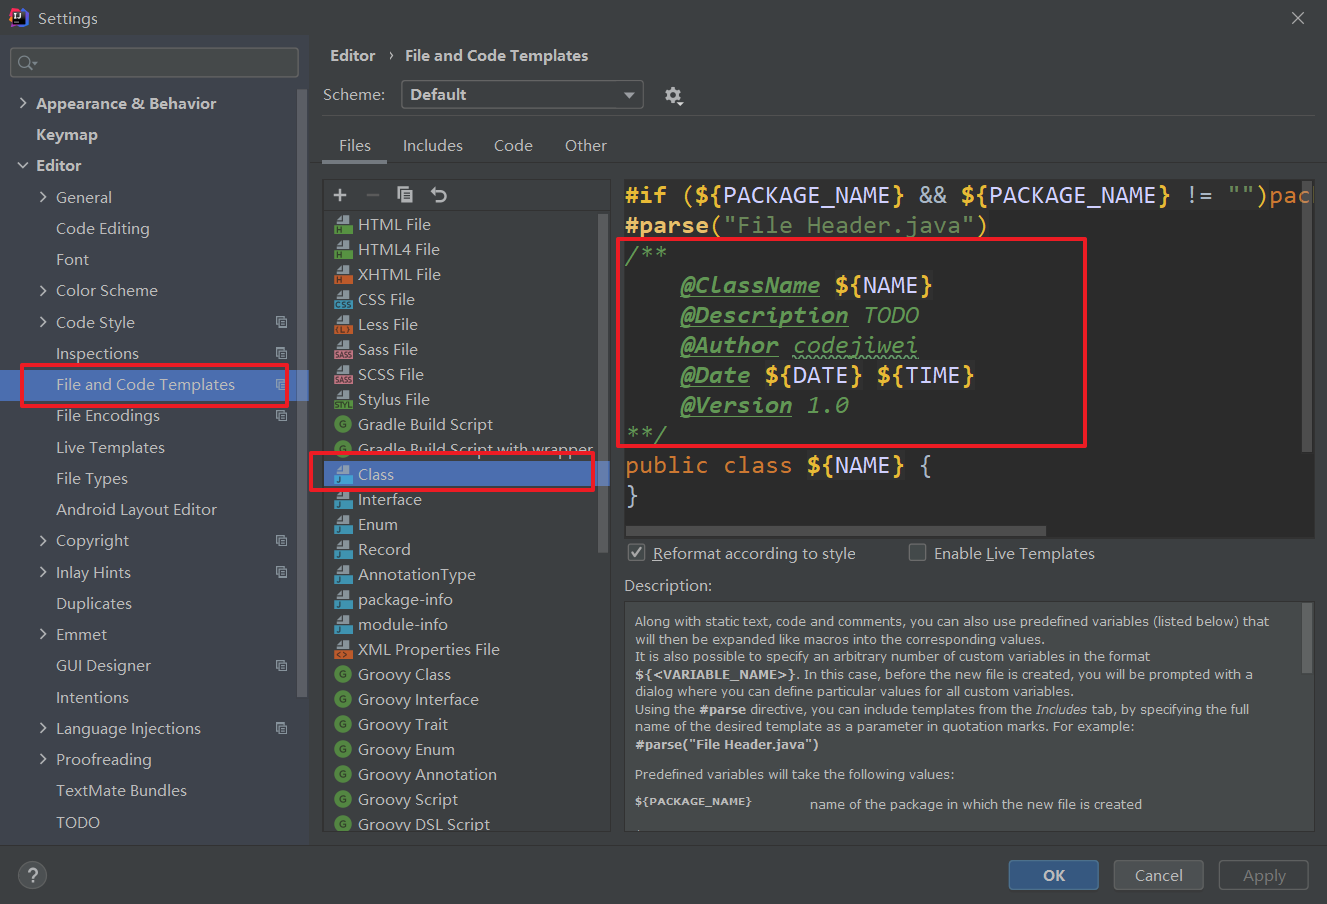Open Android Layout Editor settings
This screenshot has width=1327, height=904.
[x=136, y=509]
